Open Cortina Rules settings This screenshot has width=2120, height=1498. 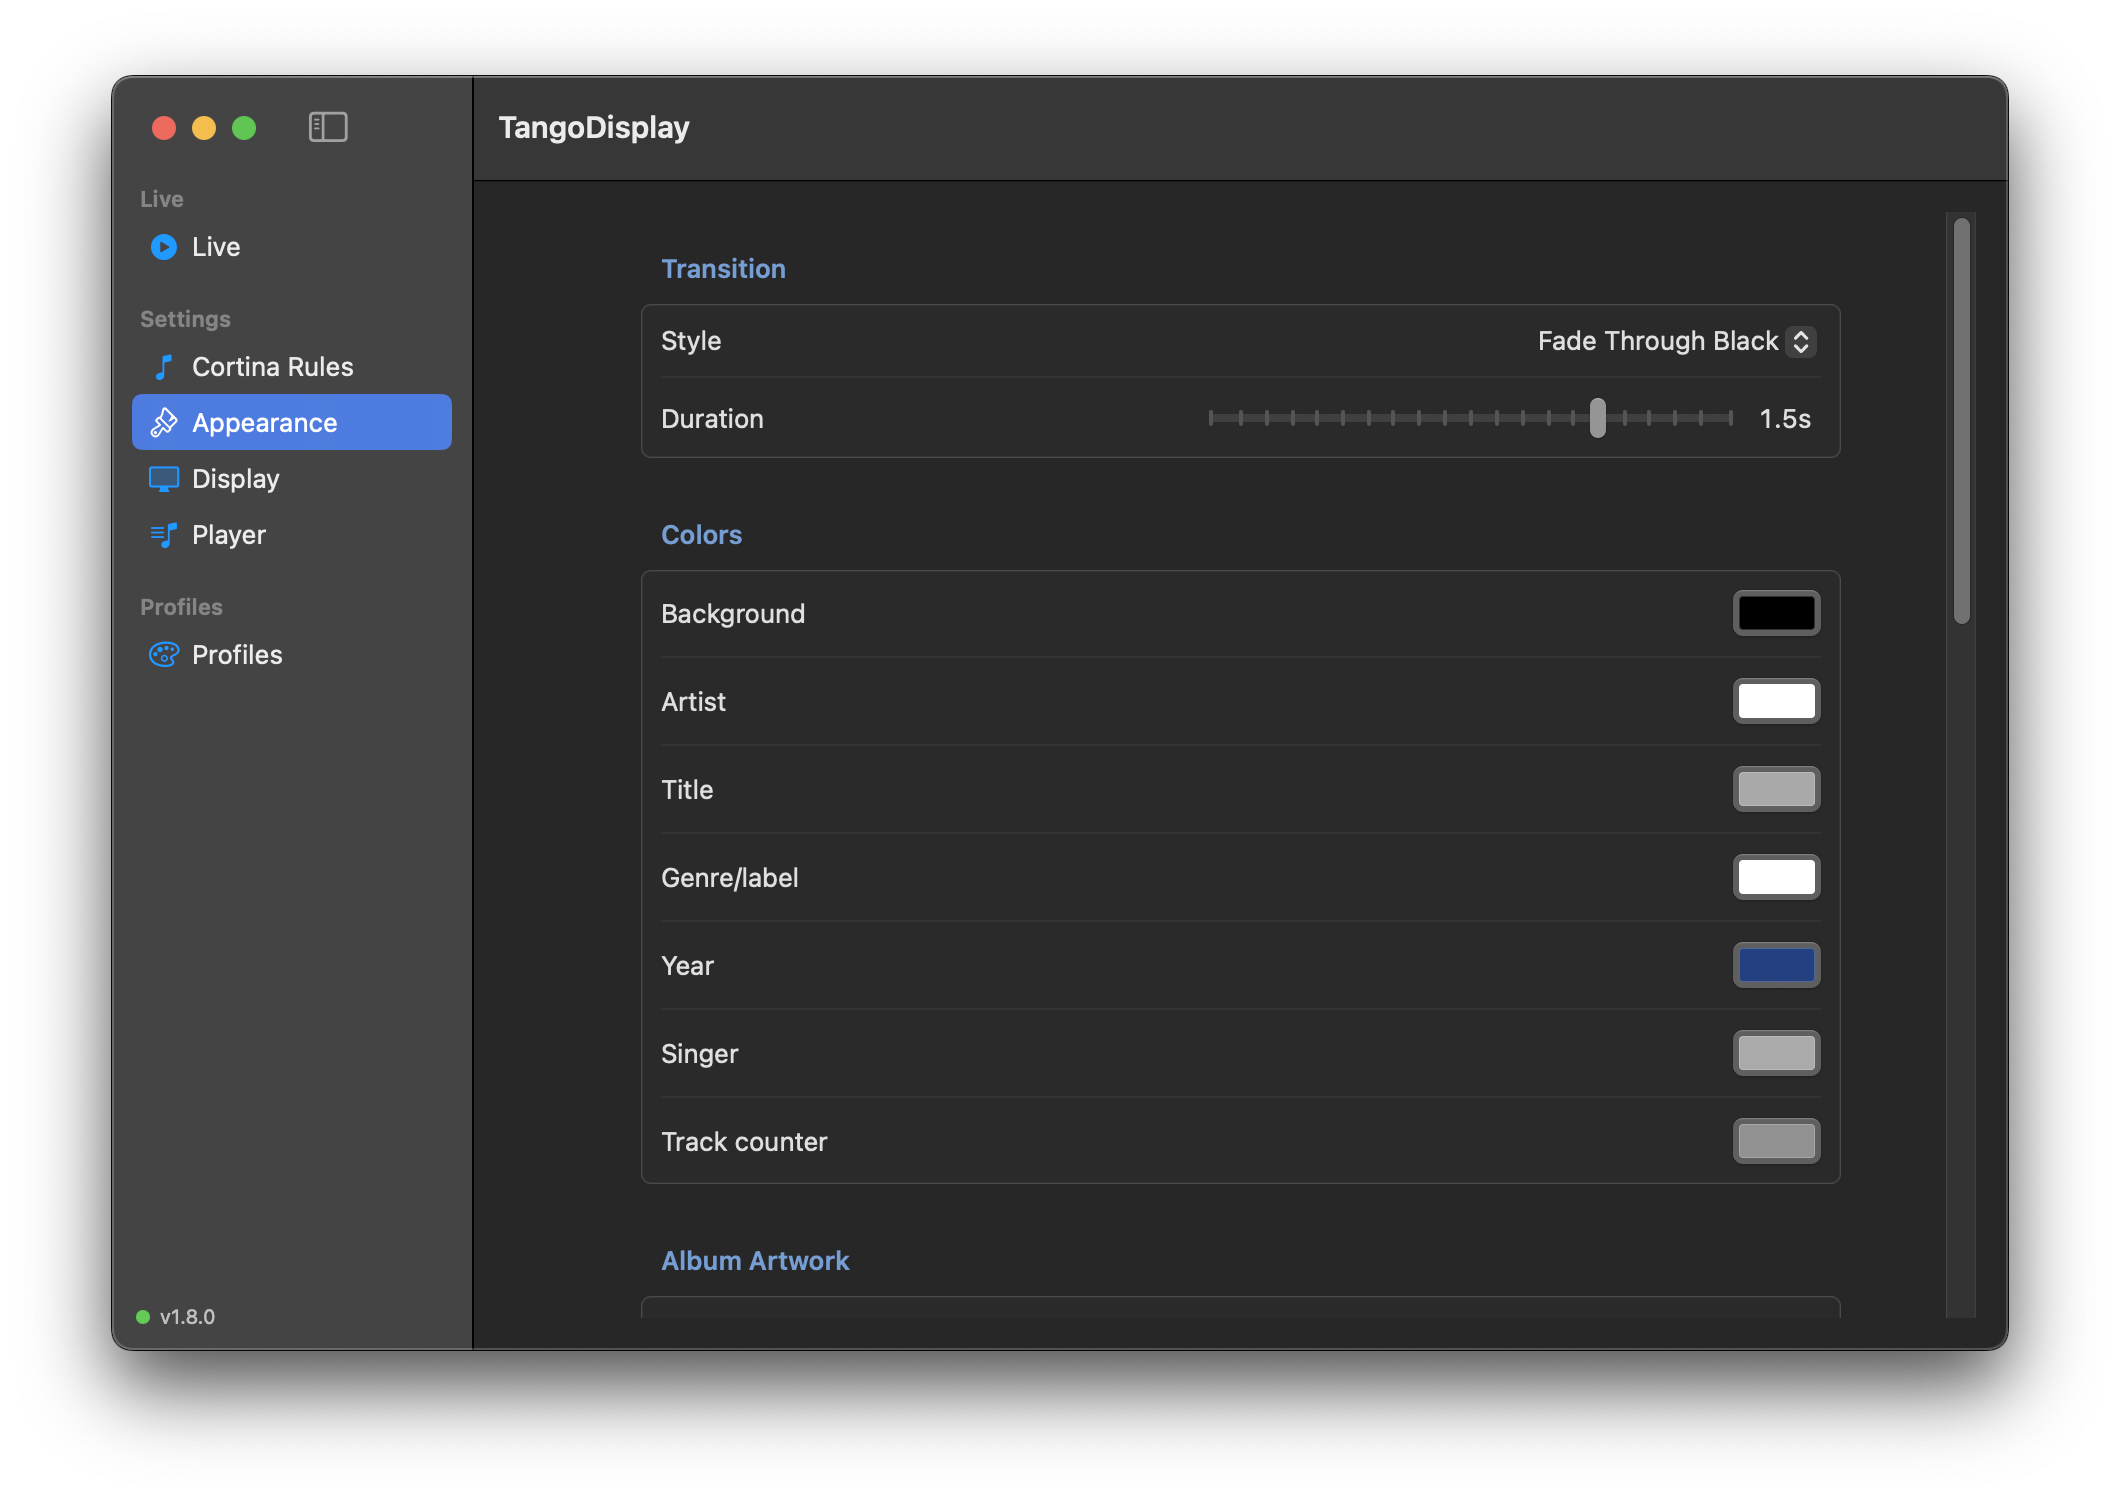pos(292,367)
